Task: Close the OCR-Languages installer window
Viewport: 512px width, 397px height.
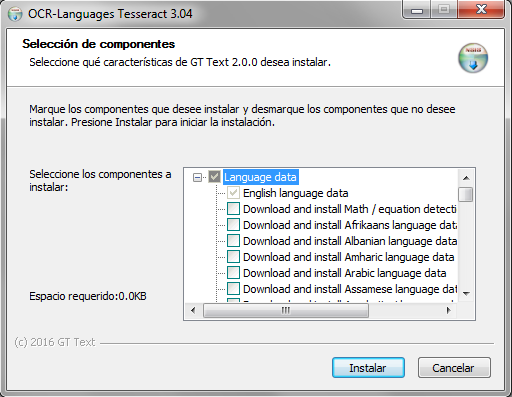Action: (x=481, y=9)
